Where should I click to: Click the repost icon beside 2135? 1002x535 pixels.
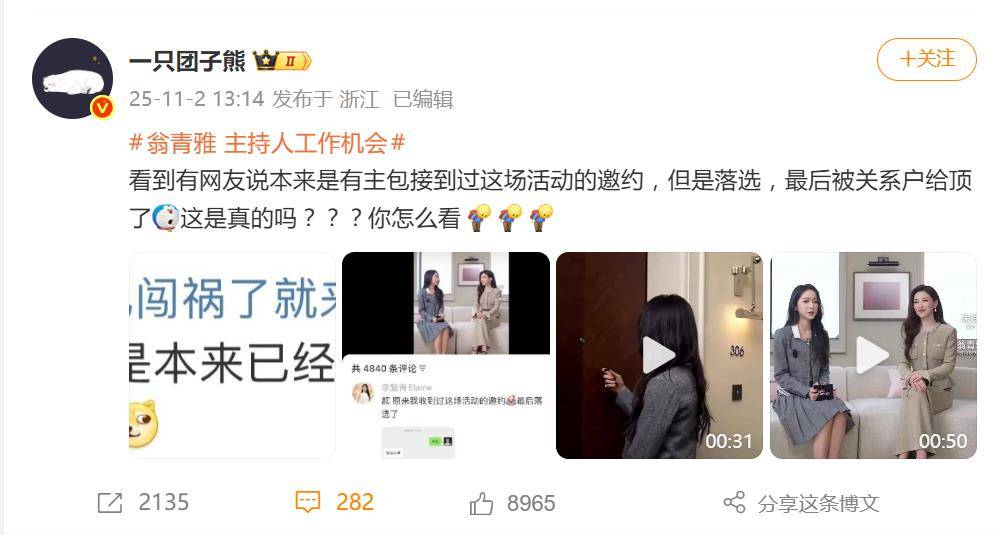tap(109, 503)
